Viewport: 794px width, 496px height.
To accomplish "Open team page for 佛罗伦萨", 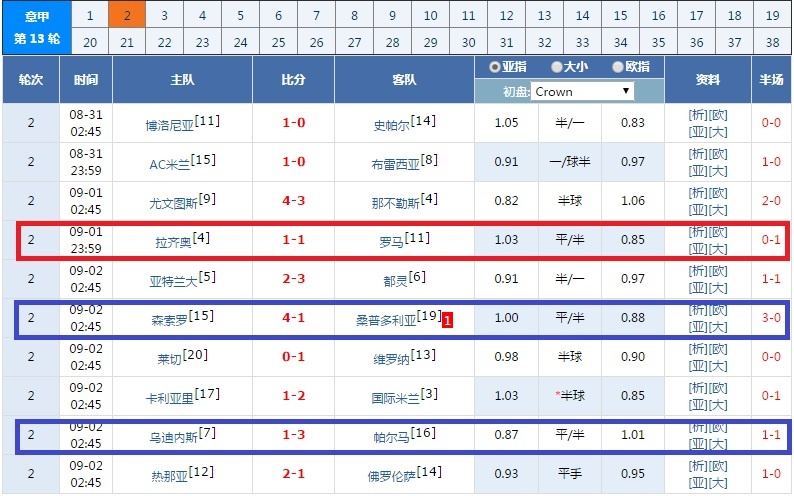I will tap(391, 476).
